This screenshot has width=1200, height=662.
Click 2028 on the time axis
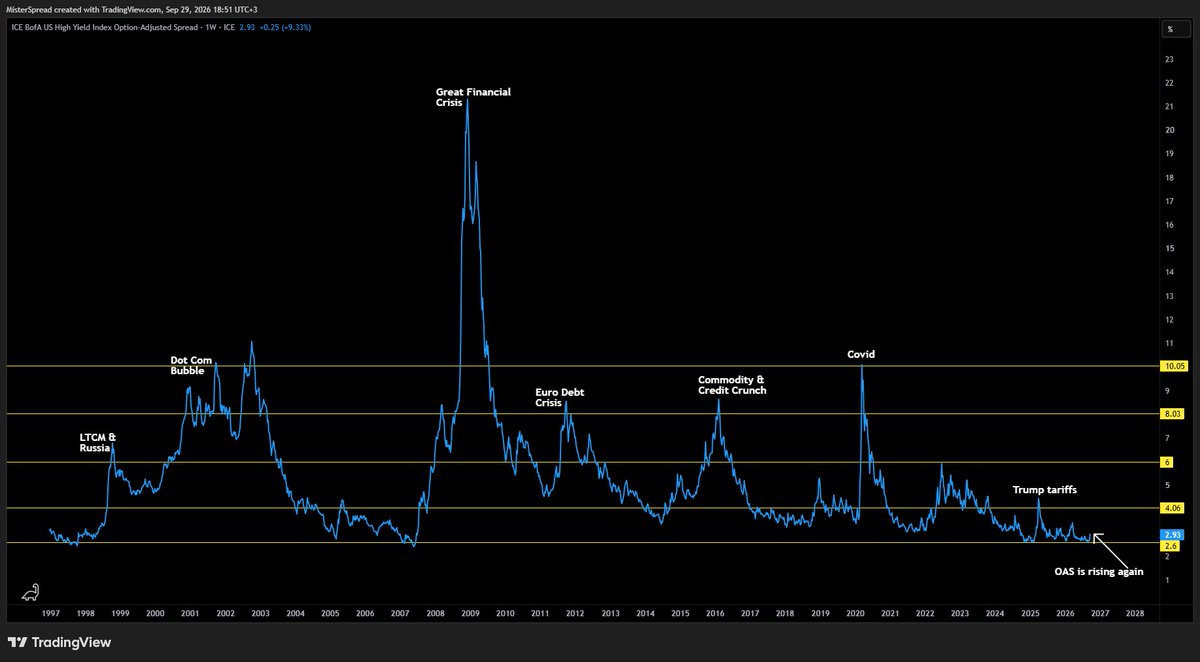click(x=1135, y=612)
